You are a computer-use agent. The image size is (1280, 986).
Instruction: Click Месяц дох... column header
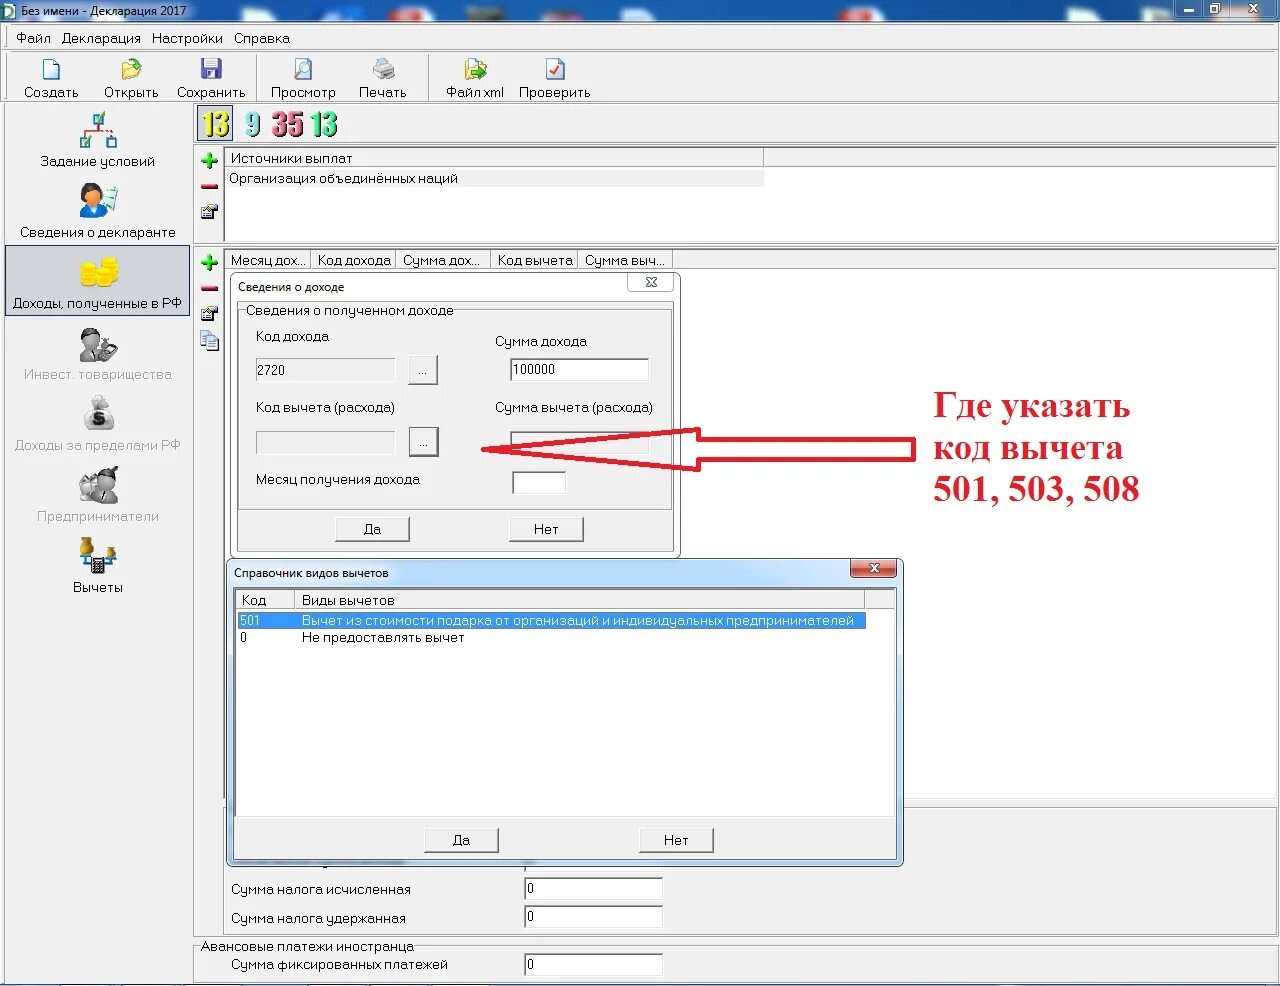(268, 260)
